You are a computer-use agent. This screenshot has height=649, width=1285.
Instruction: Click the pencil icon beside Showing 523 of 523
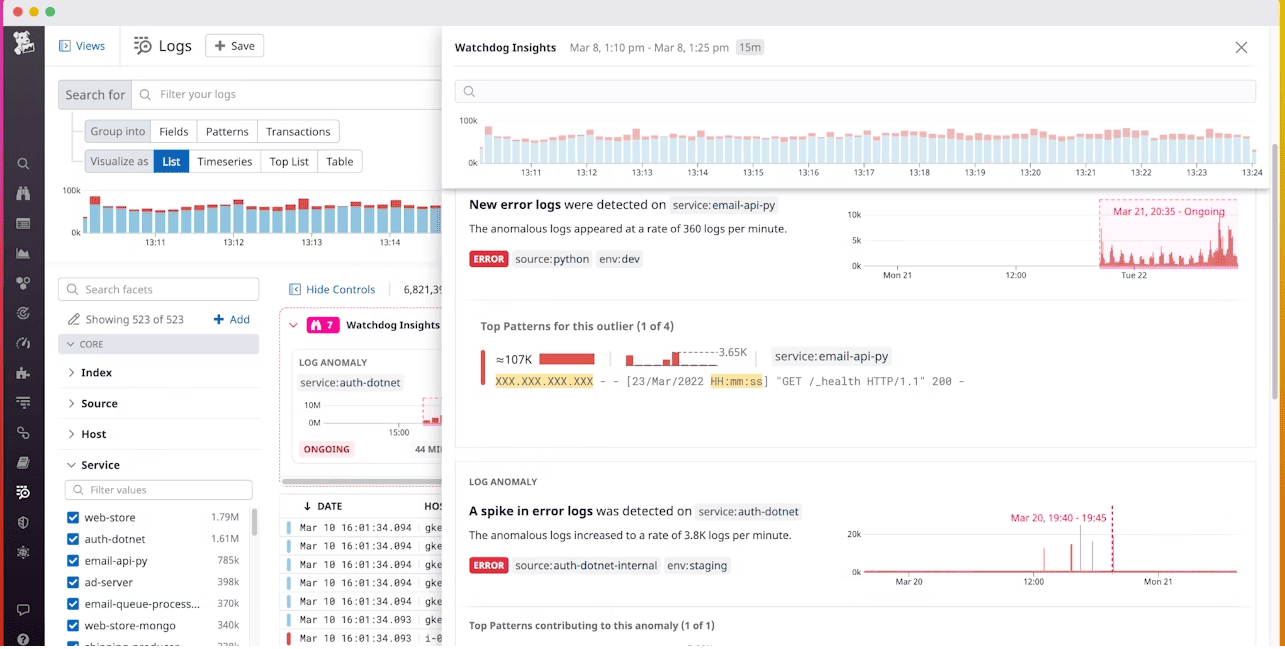(74, 320)
